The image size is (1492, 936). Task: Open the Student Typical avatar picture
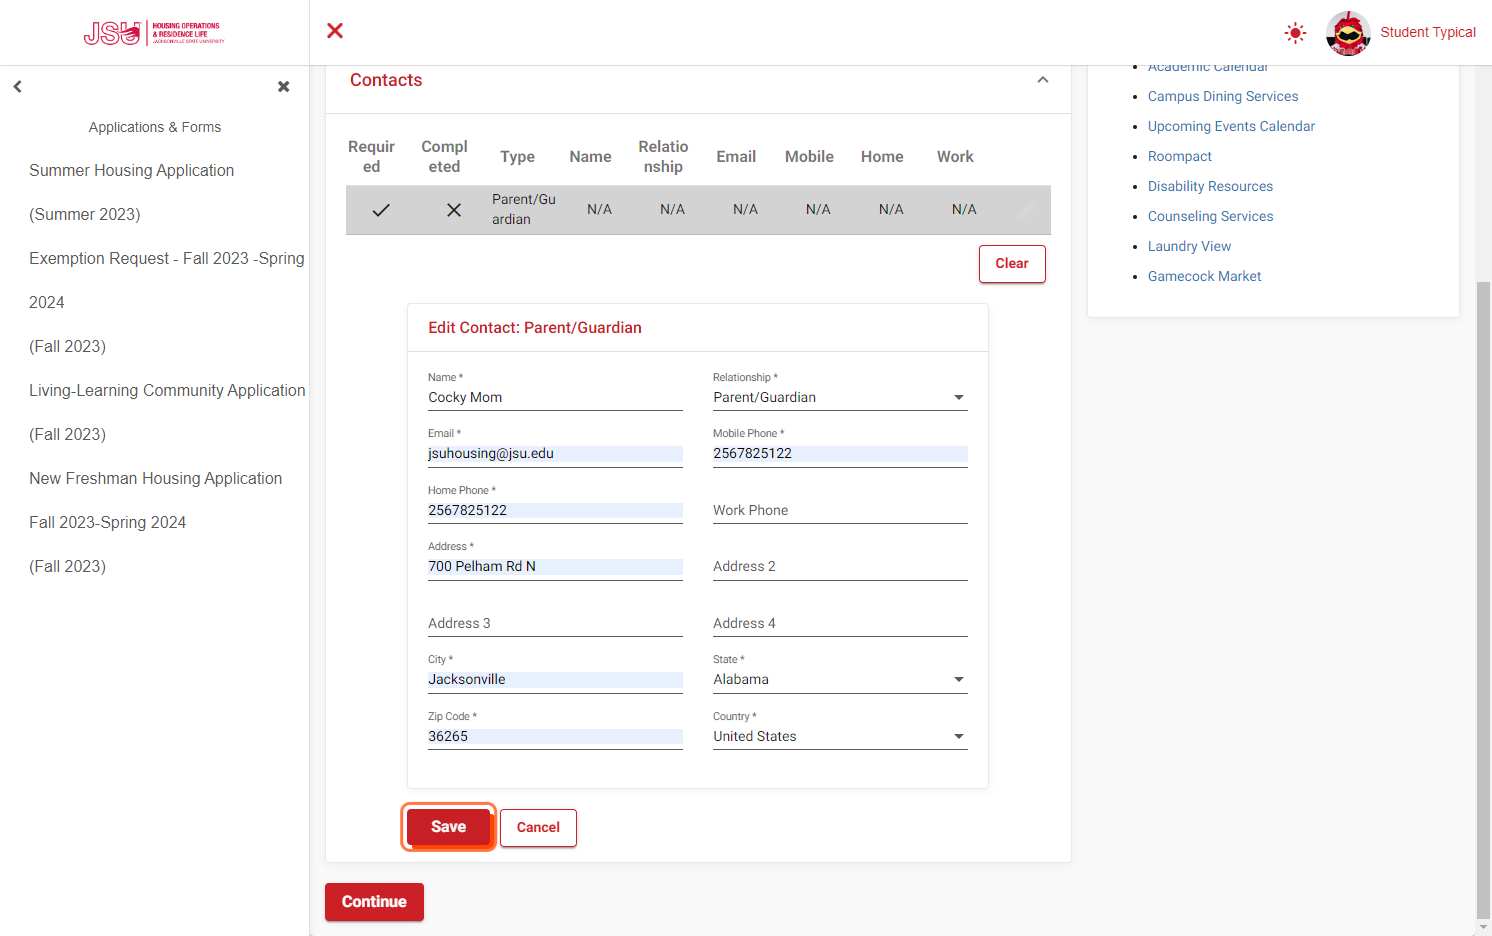coord(1348,33)
